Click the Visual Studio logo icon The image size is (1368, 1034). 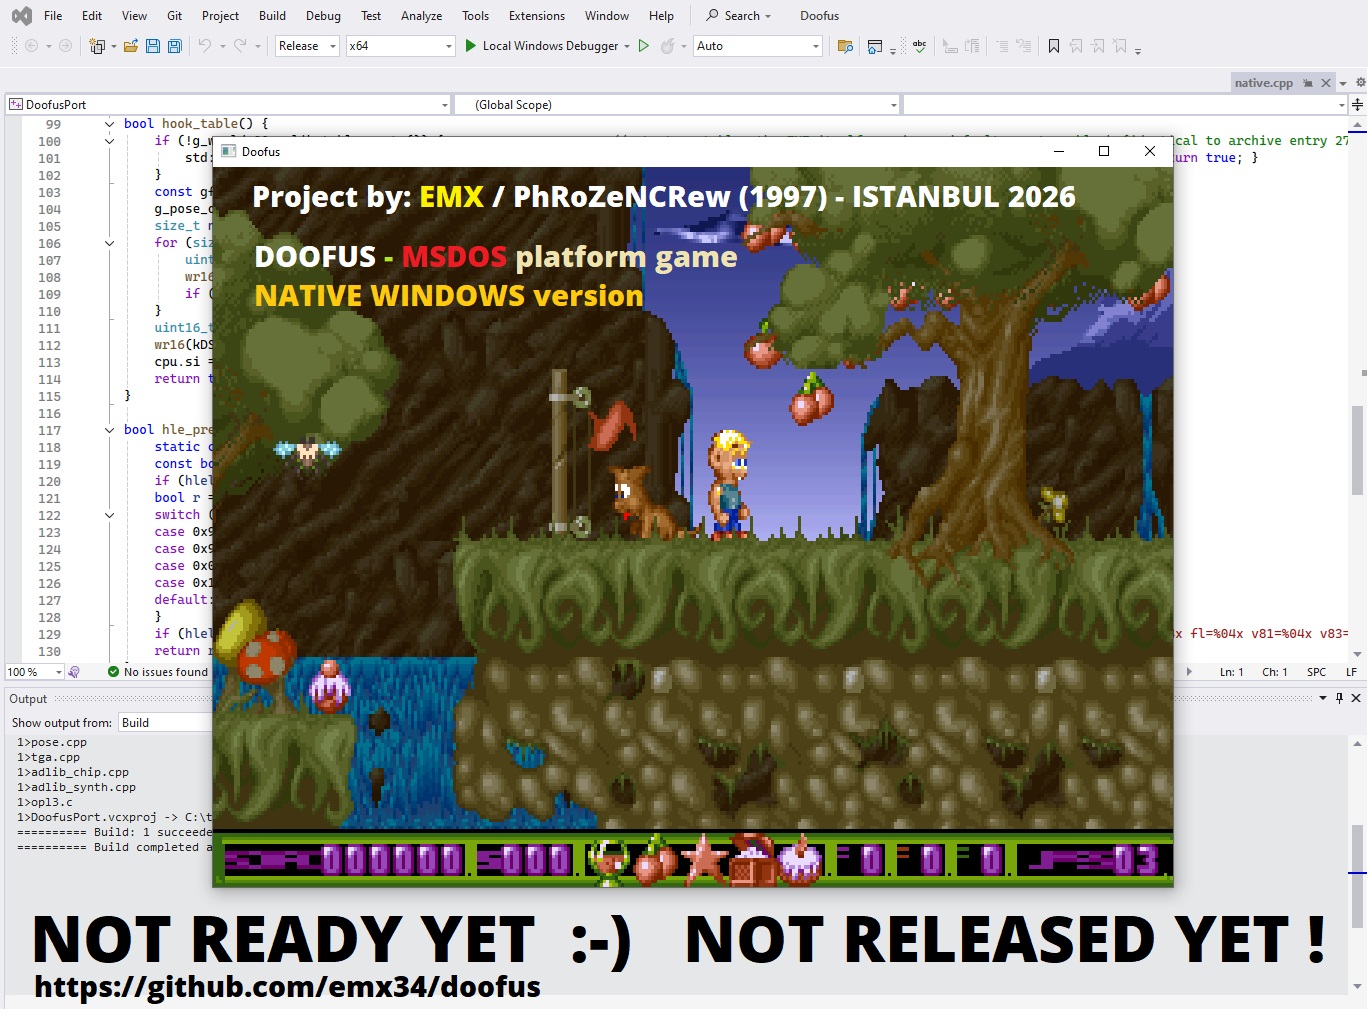[21, 16]
